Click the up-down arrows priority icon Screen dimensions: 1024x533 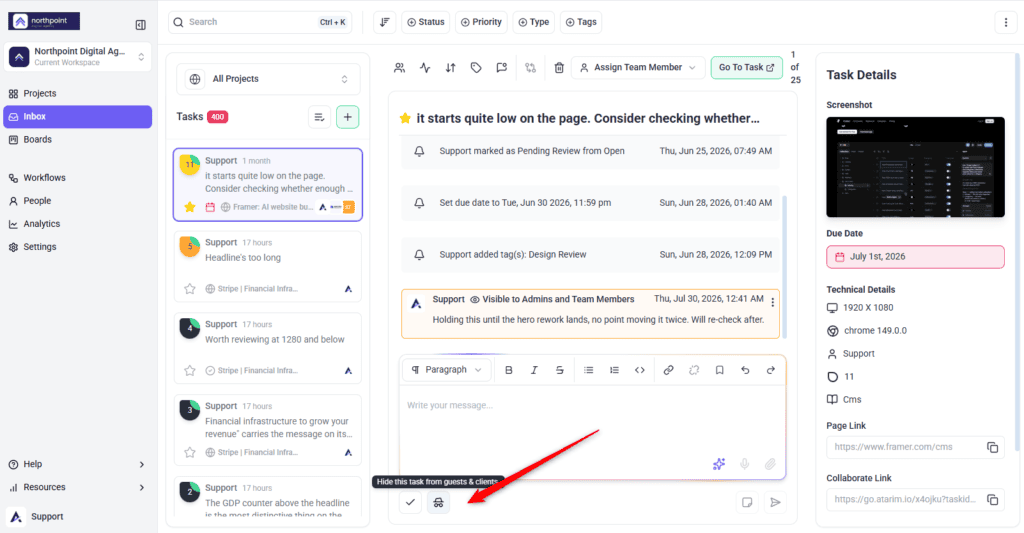coord(451,67)
